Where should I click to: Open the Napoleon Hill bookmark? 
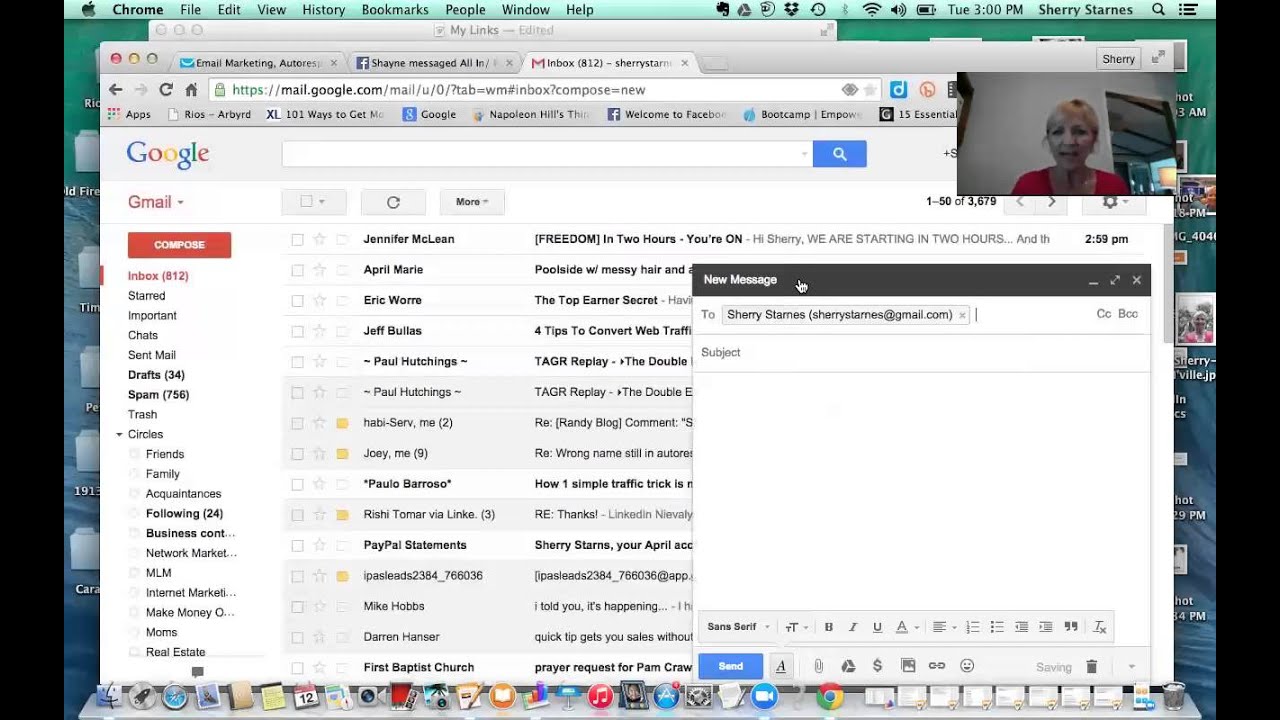point(531,115)
